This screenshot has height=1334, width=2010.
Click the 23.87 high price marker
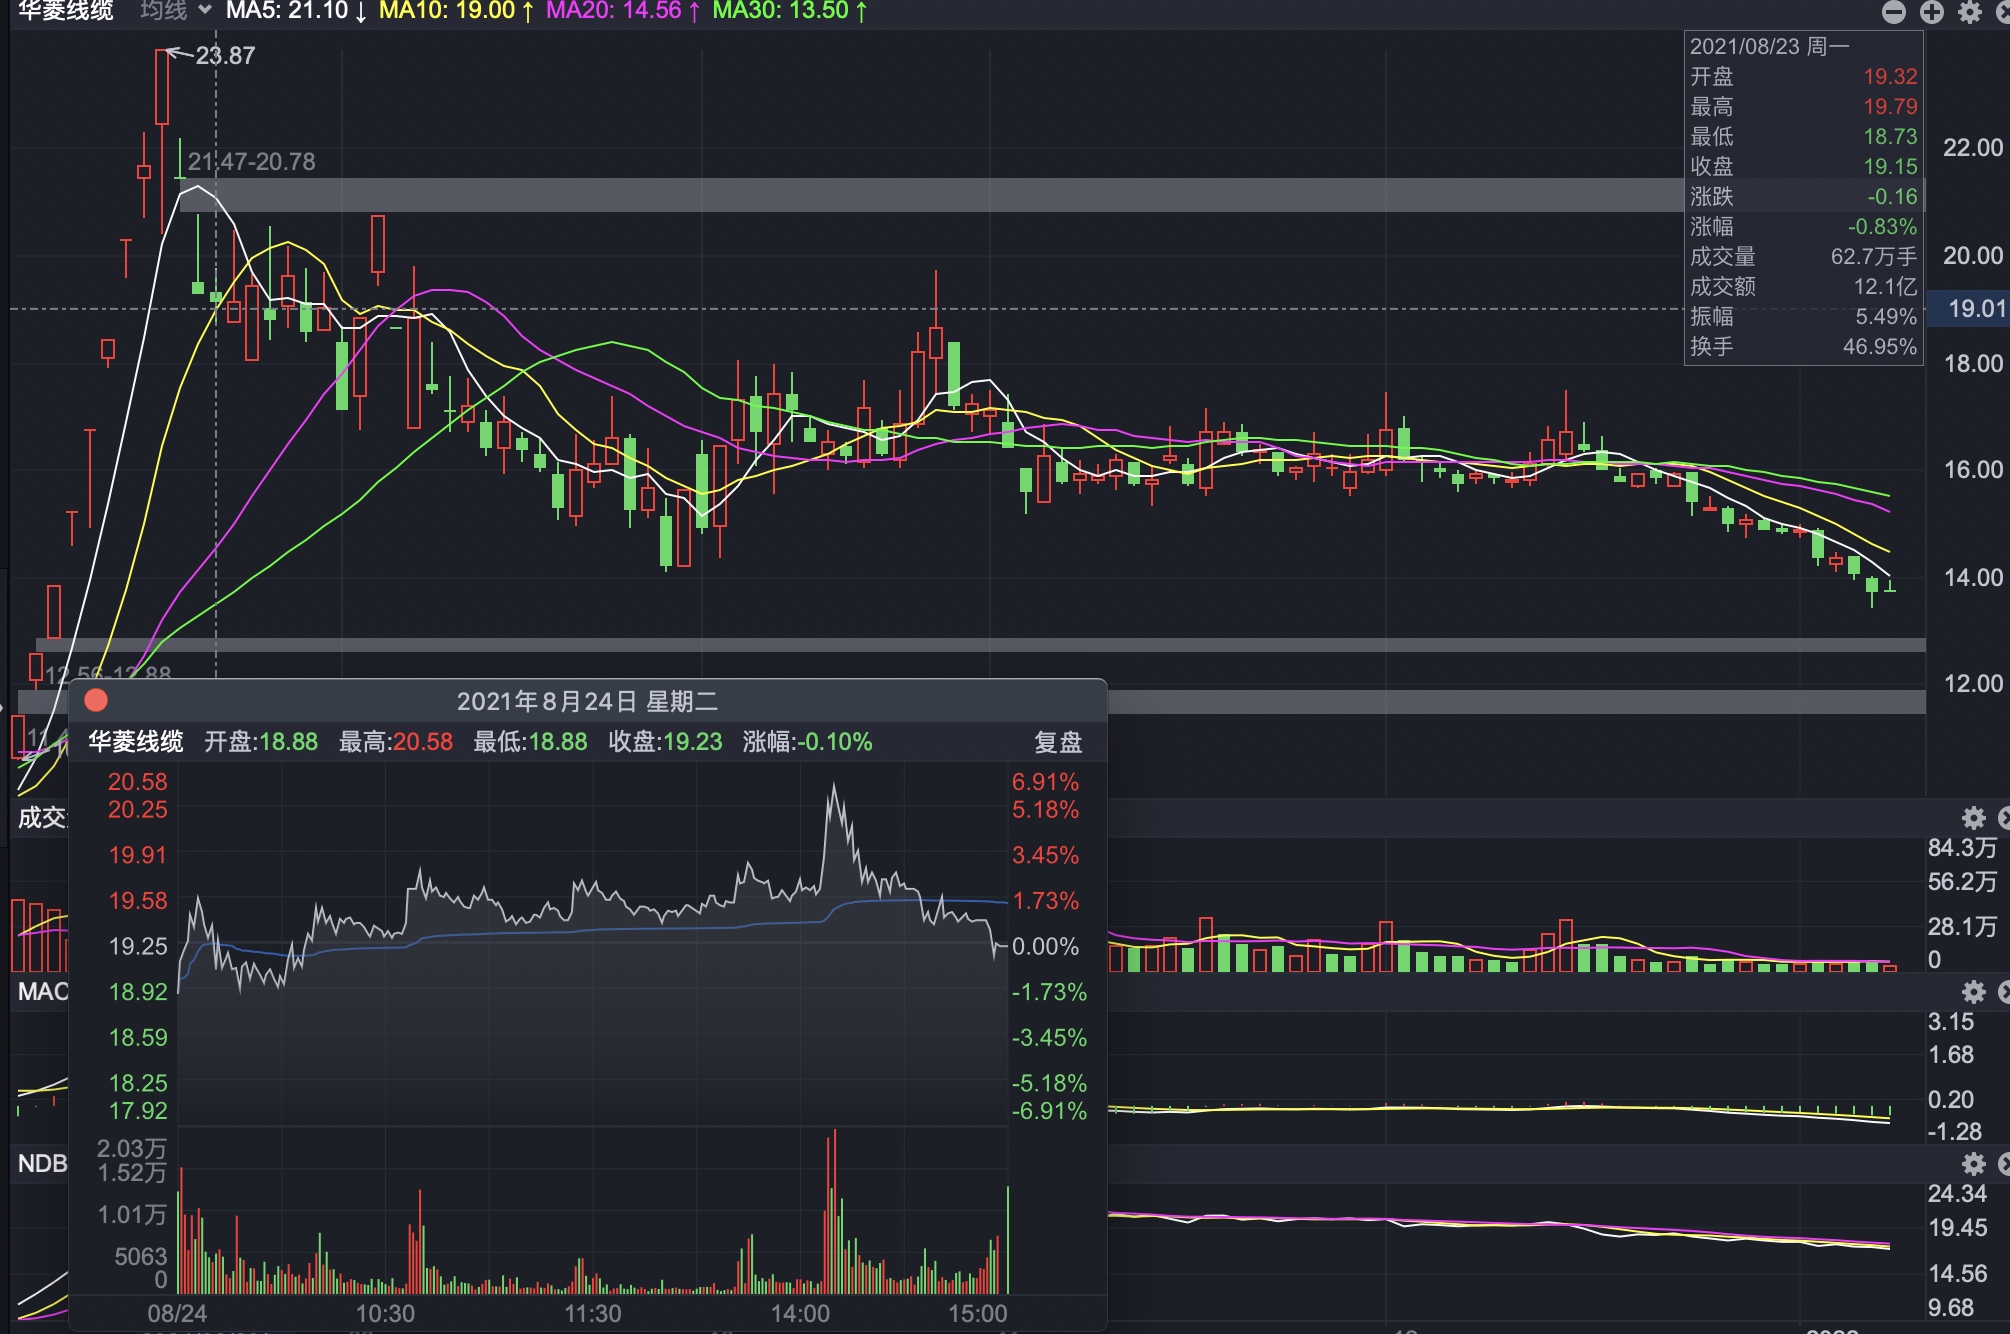[x=225, y=56]
